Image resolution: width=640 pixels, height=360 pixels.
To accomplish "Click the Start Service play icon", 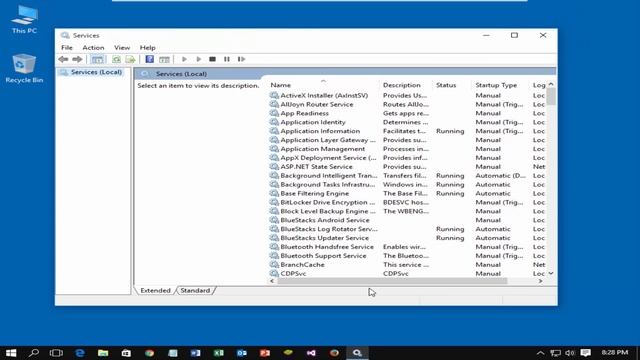I will (184, 59).
